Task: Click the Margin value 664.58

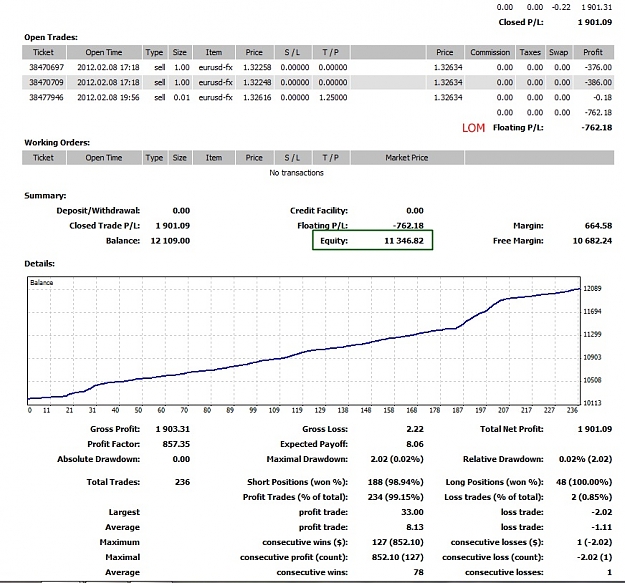Action: point(598,226)
